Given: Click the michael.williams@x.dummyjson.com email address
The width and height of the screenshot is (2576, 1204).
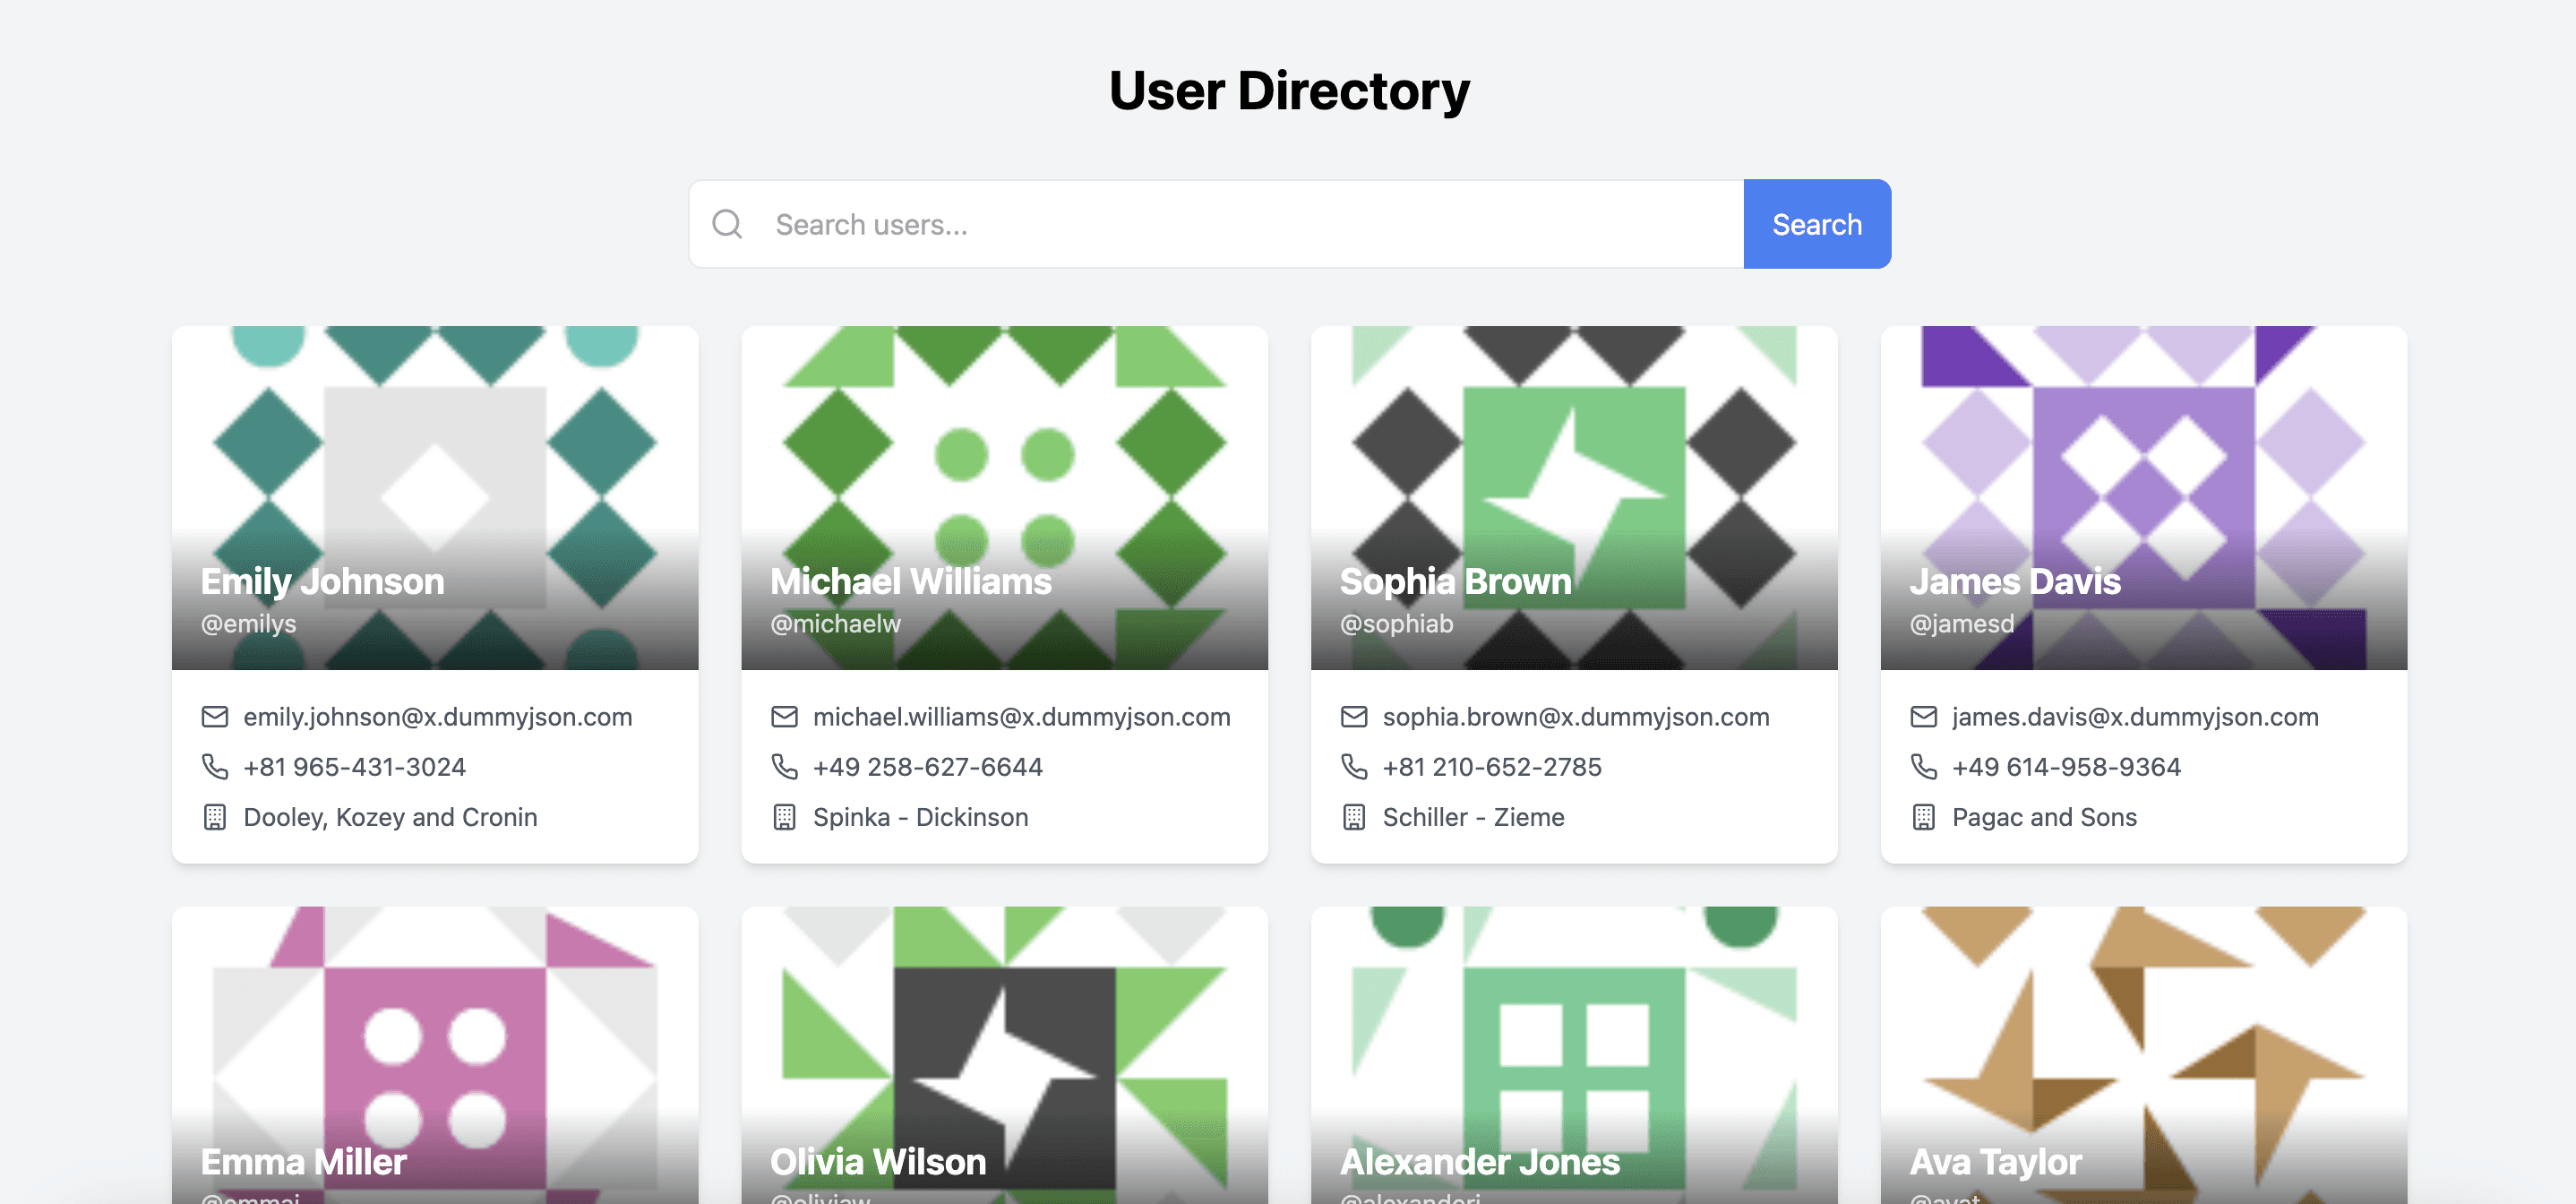Looking at the screenshot, I should (1021, 717).
